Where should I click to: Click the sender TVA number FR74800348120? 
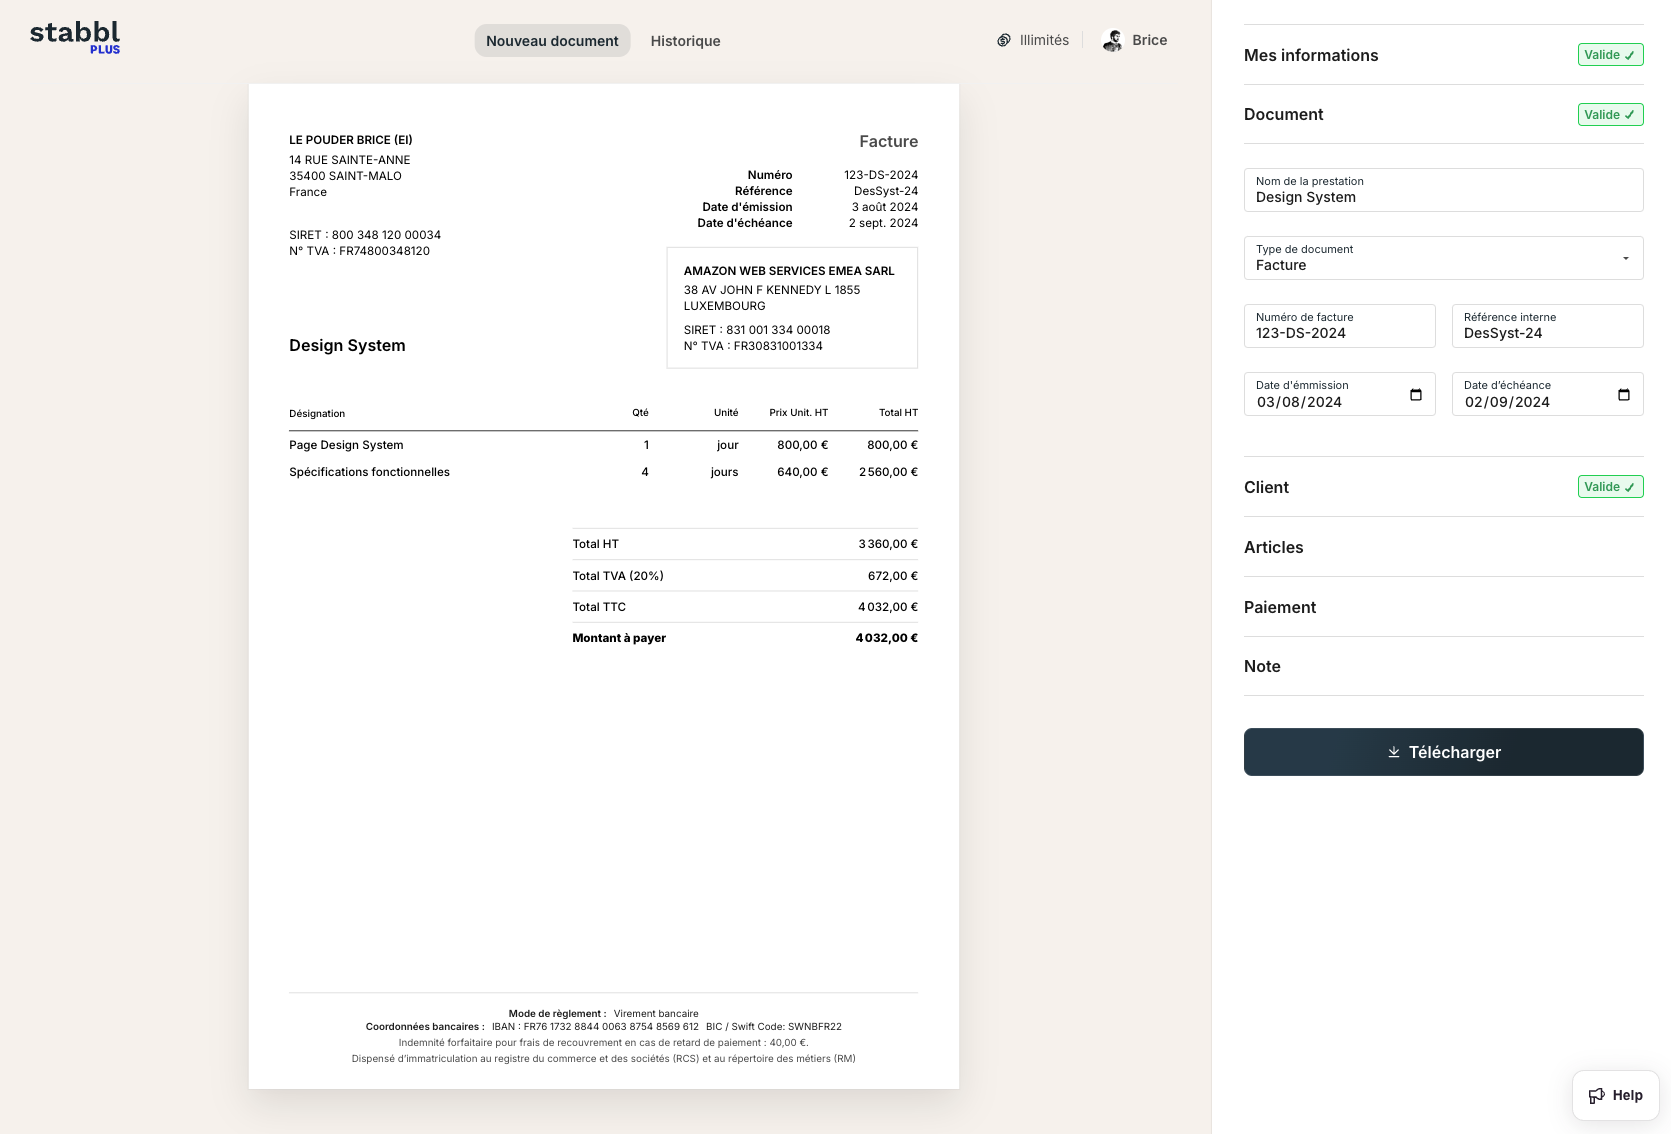pyautogui.click(x=360, y=251)
